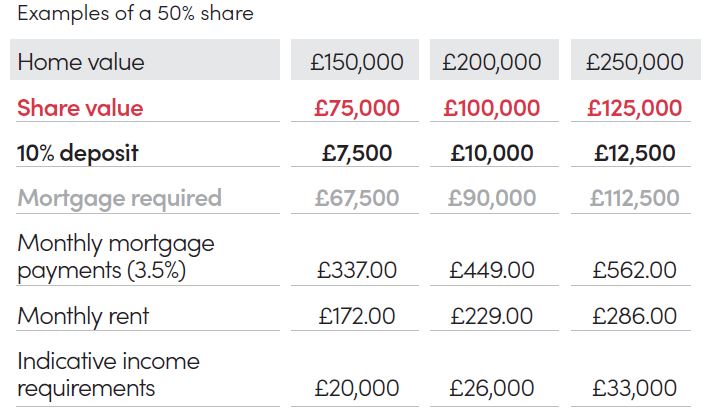Image resolution: width=713 pixels, height=415 pixels.
Task: Click the 'Indicative income requirements' label
Action: [108, 374]
